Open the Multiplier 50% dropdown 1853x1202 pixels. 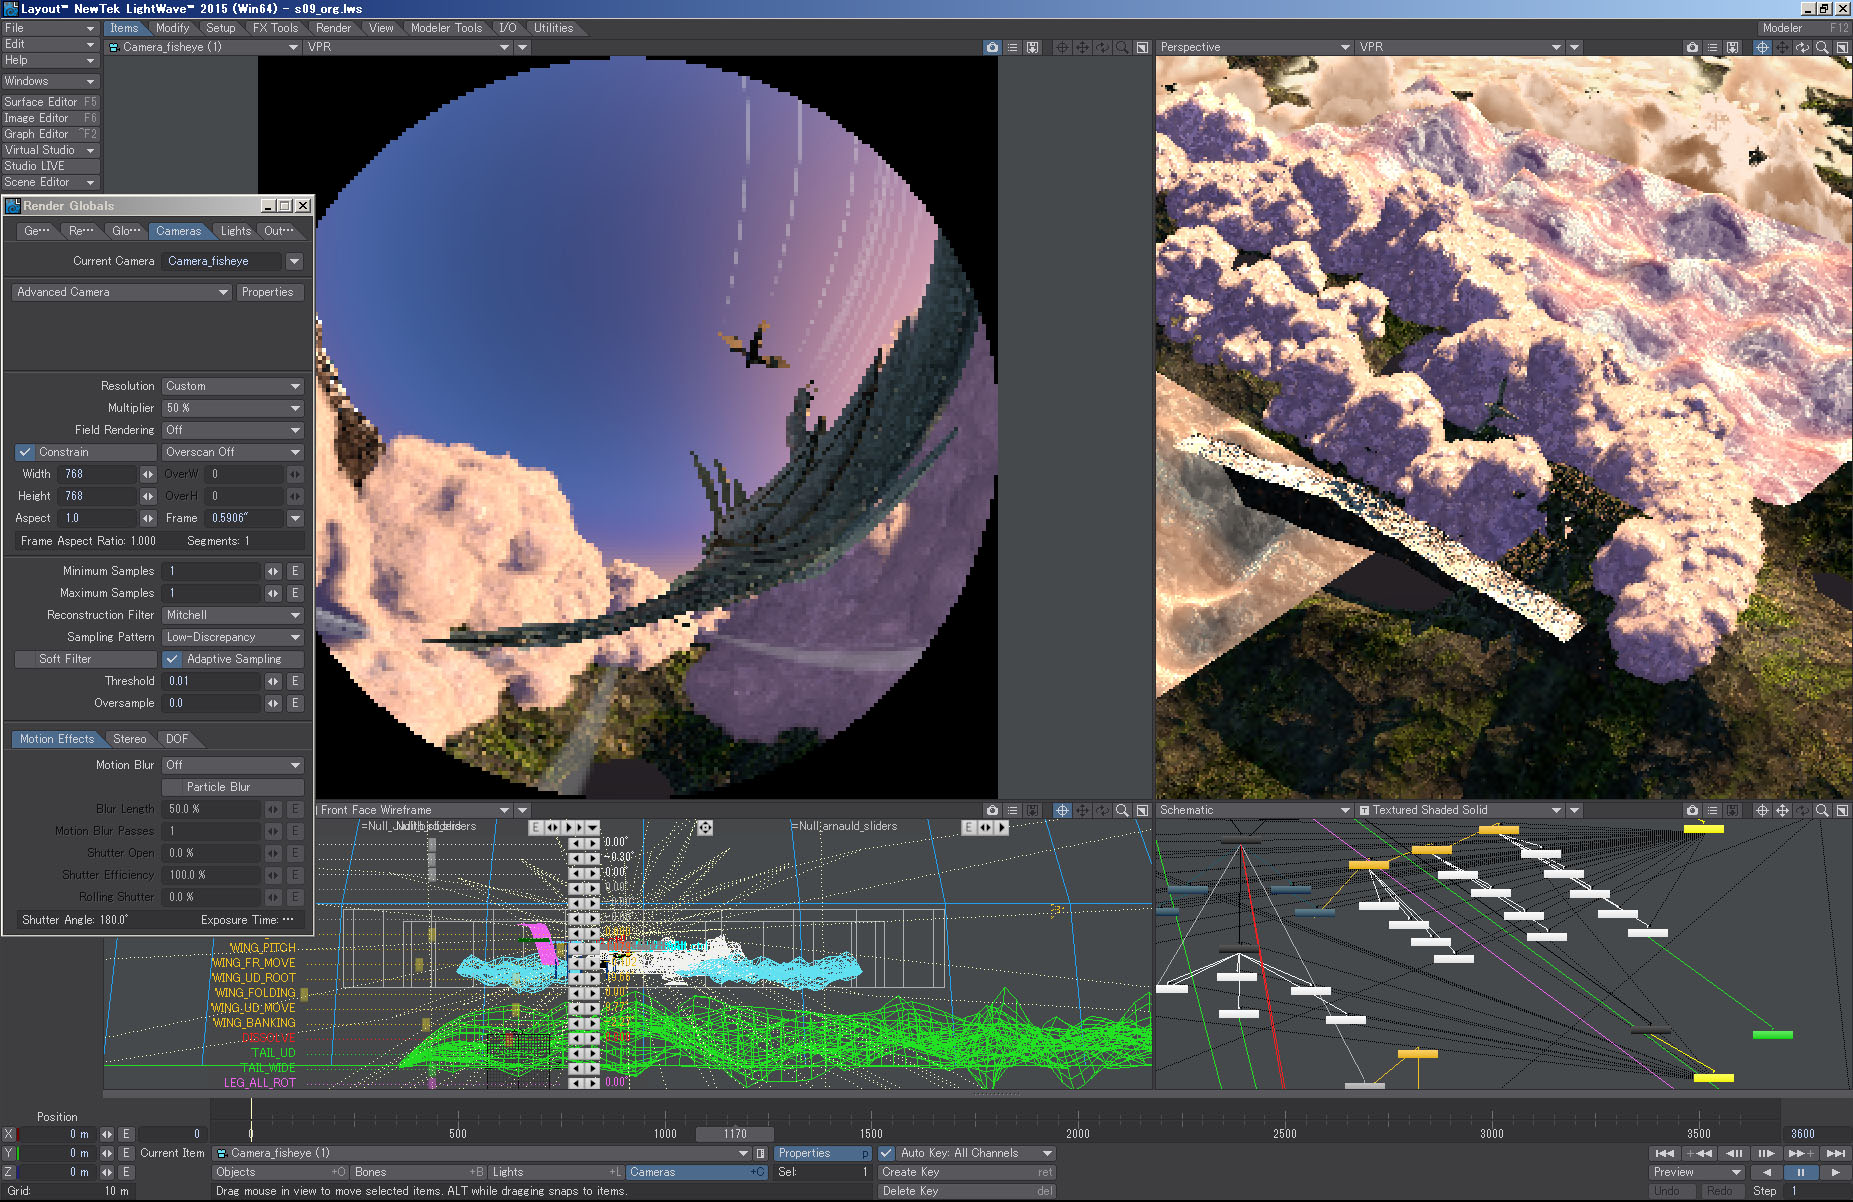click(232, 408)
